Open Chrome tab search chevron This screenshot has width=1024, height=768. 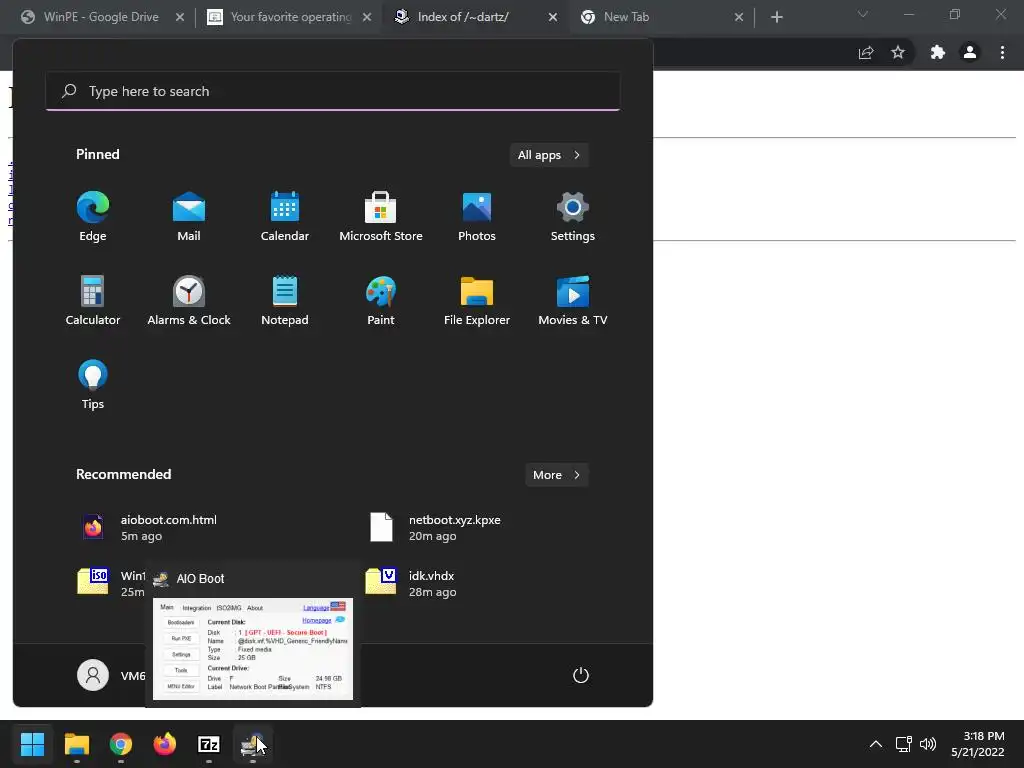(863, 14)
